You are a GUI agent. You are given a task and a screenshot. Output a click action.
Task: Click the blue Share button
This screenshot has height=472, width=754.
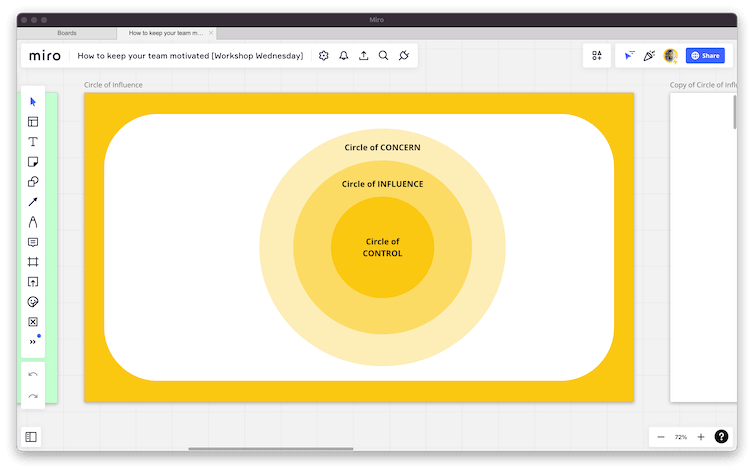click(x=705, y=56)
